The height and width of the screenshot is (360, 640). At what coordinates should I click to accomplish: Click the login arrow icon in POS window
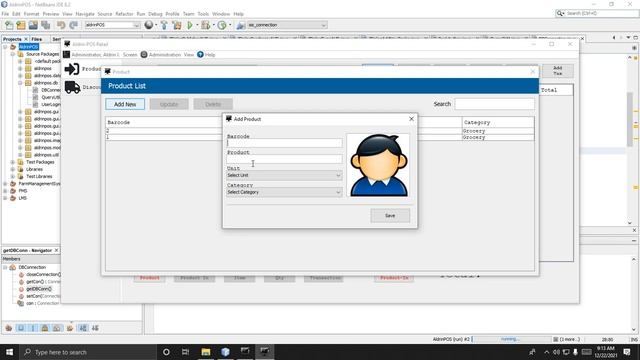click(72, 69)
